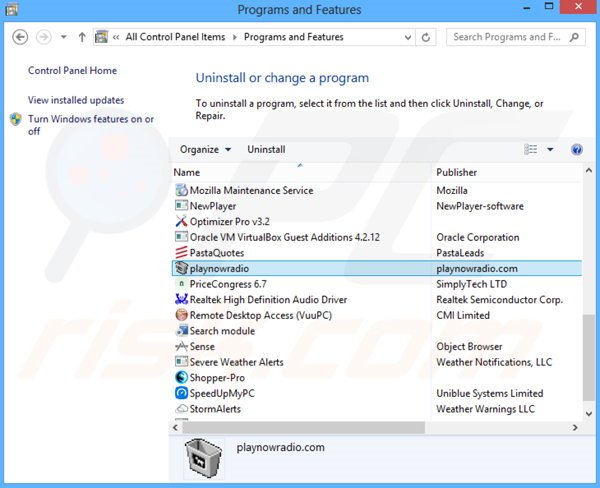This screenshot has height=488, width=600.
Task: Click the vertical scrollbar down arrow
Action: (x=589, y=413)
